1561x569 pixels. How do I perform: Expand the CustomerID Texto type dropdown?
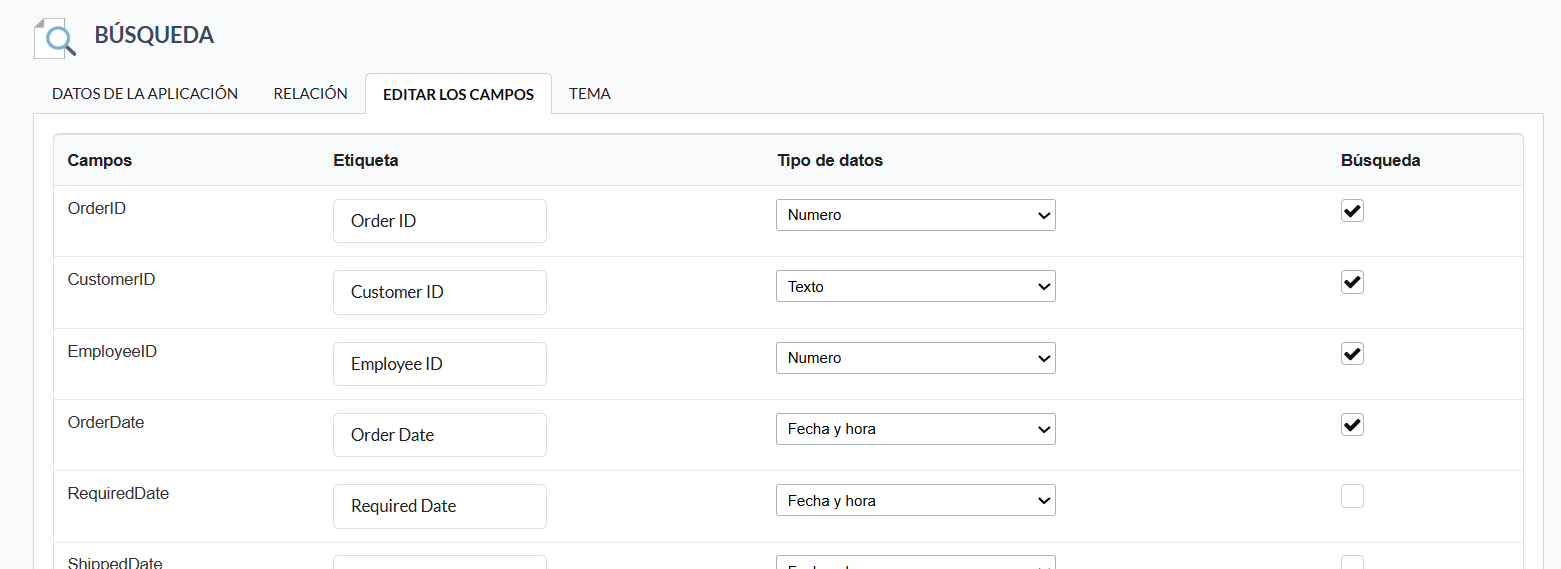point(915,287)
